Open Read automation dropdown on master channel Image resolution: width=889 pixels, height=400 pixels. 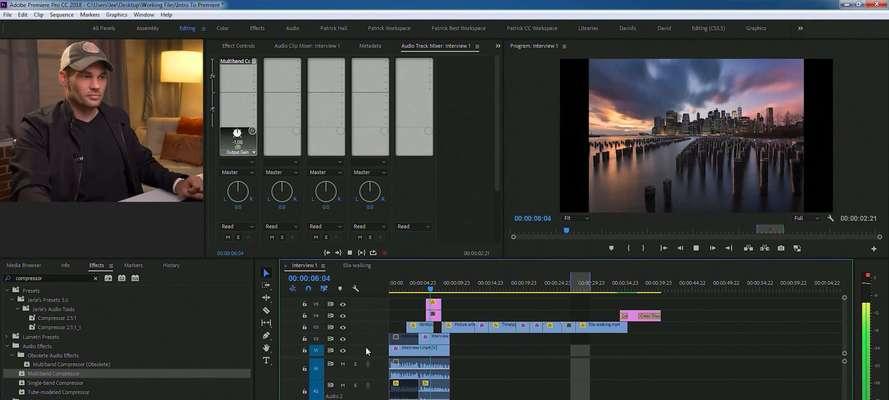pyautogui.click(x=413, y=227)
